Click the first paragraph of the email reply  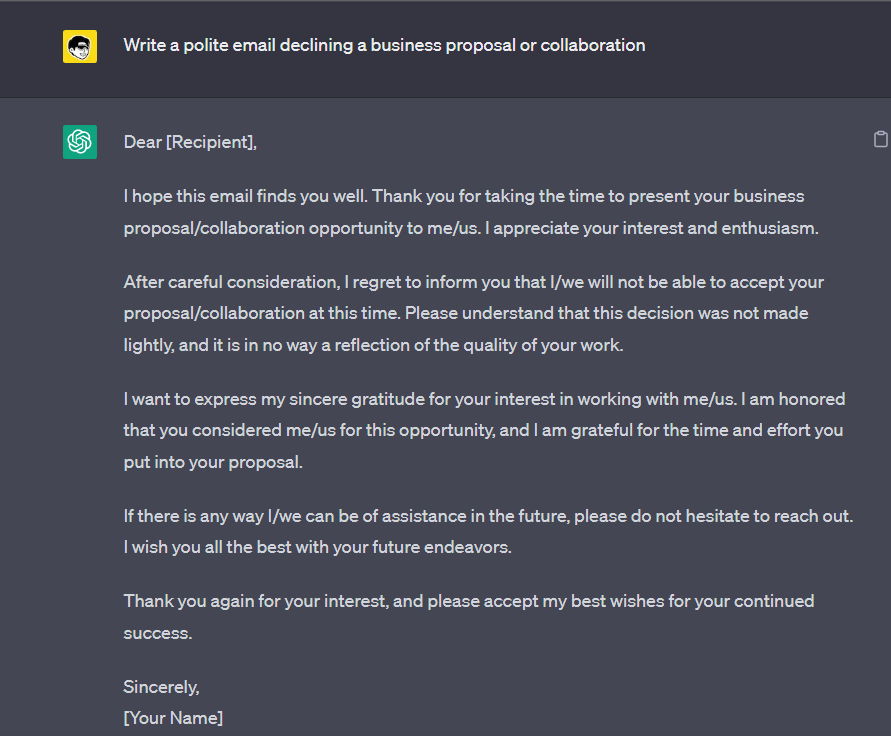click(470, 211)
